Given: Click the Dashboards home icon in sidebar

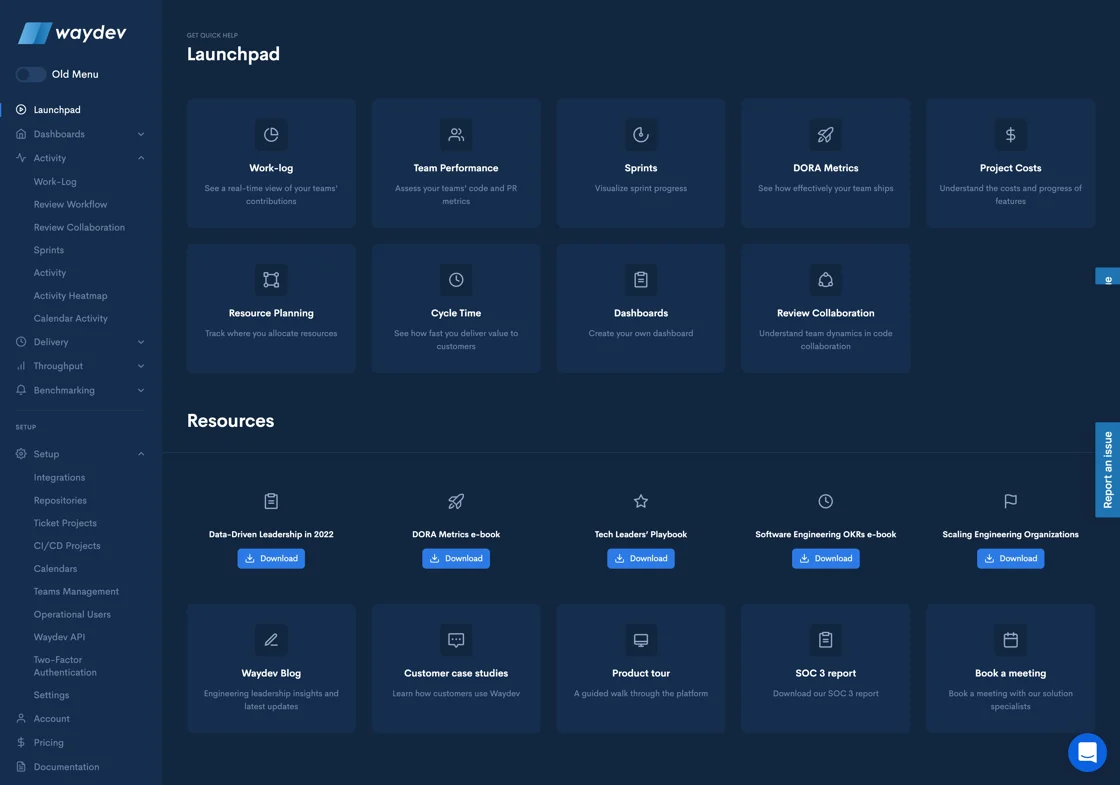Looking at the screenshot, I should [21, 134].
